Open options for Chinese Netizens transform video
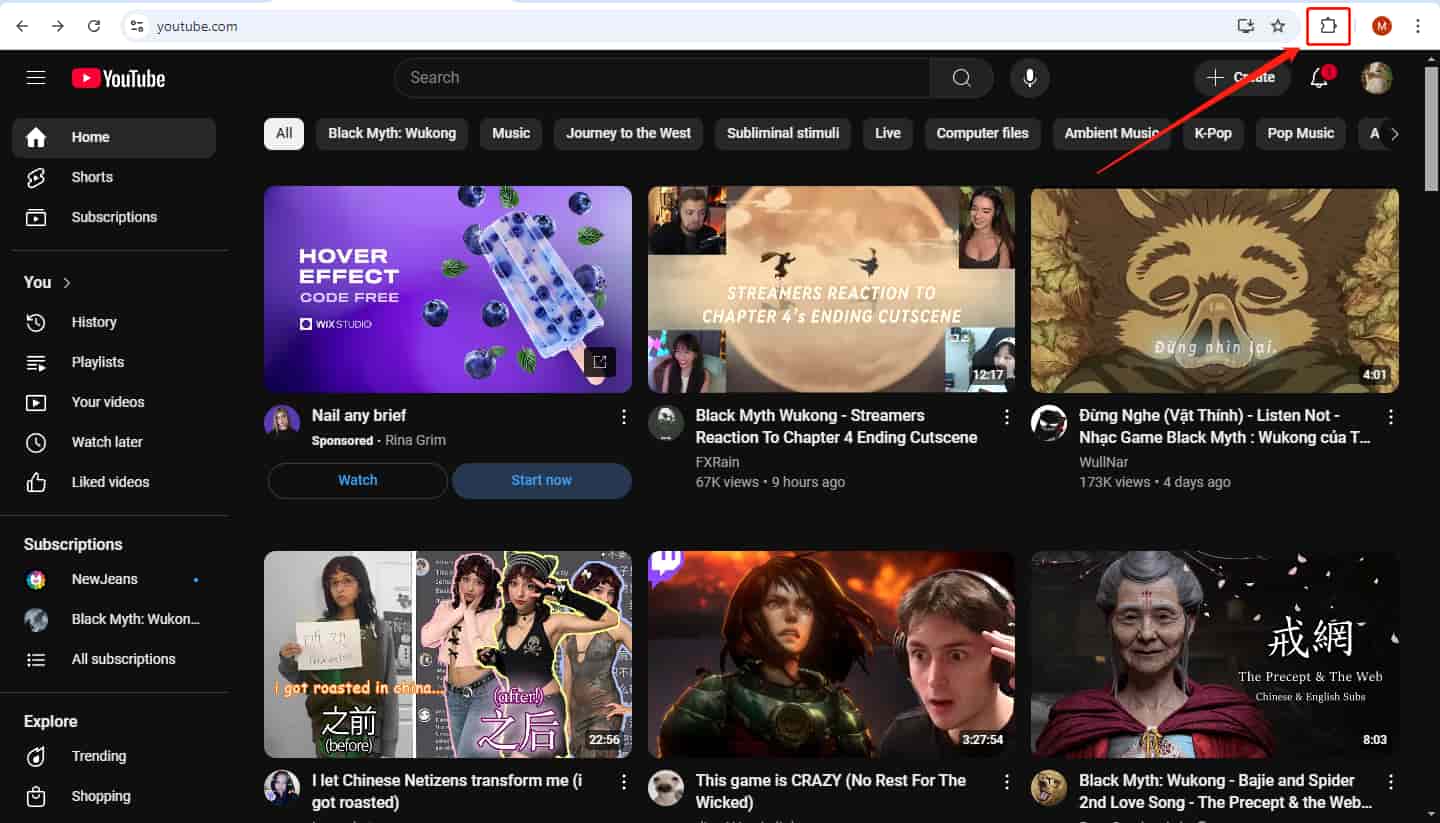The image size is (1440, 823). pyautogui.click(x=624, y=782)
